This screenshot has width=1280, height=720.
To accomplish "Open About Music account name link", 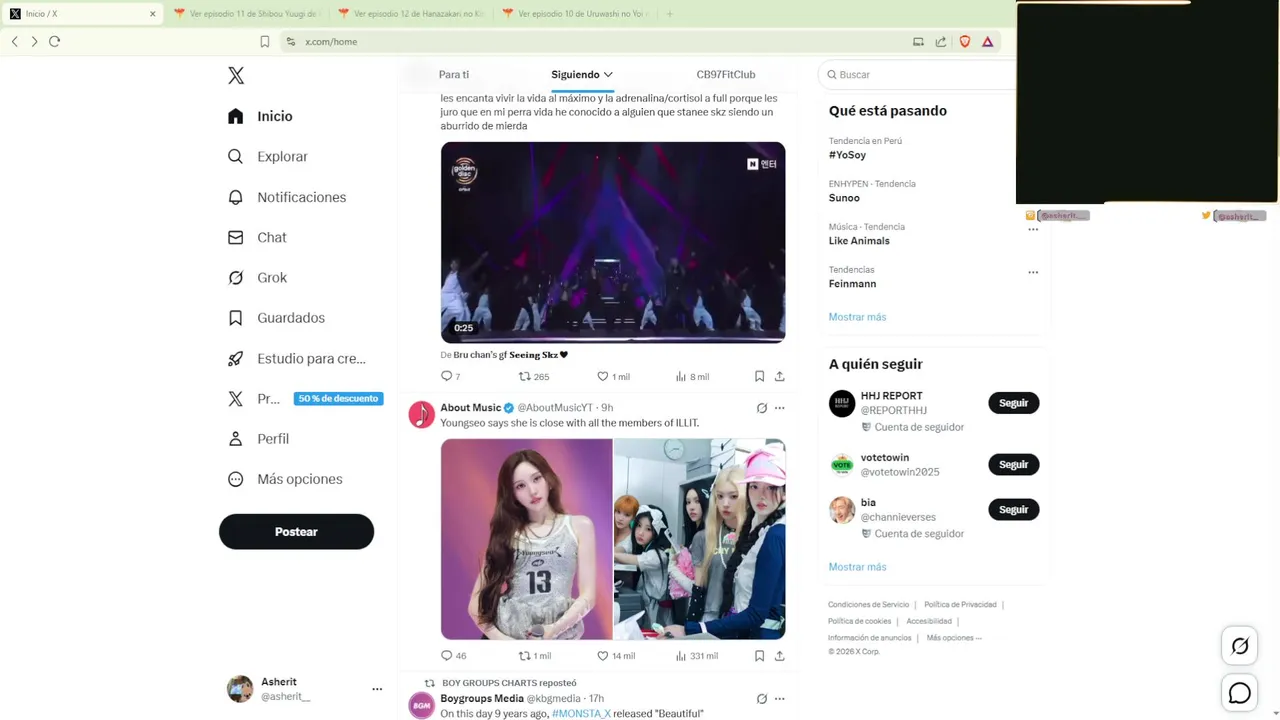I will (471, 408).
